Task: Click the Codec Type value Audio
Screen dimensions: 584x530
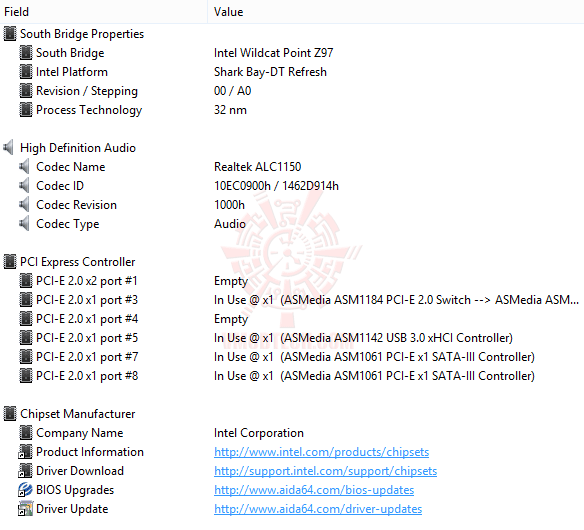Action: (230, 224)
